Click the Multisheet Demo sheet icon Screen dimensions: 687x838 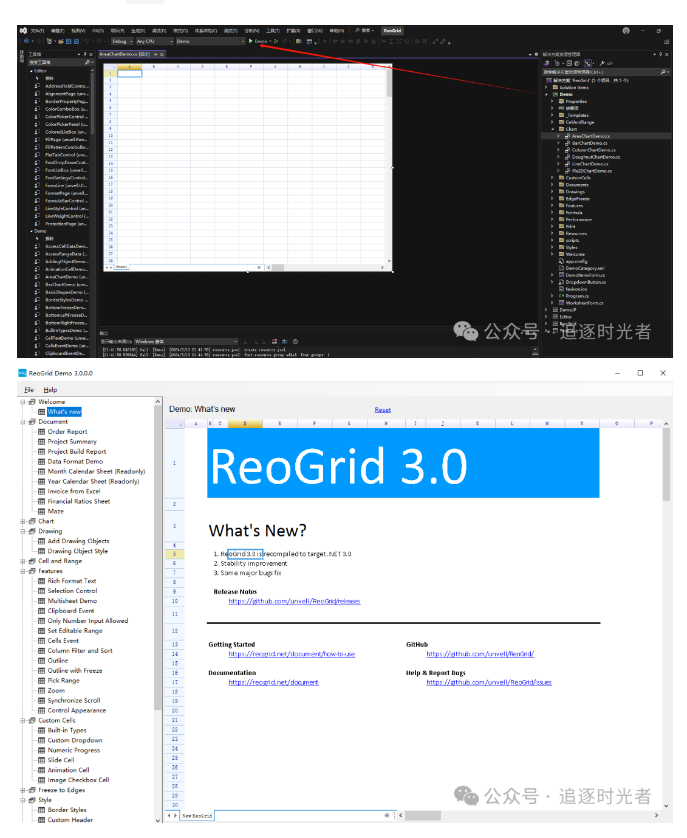tap(42, 601)
